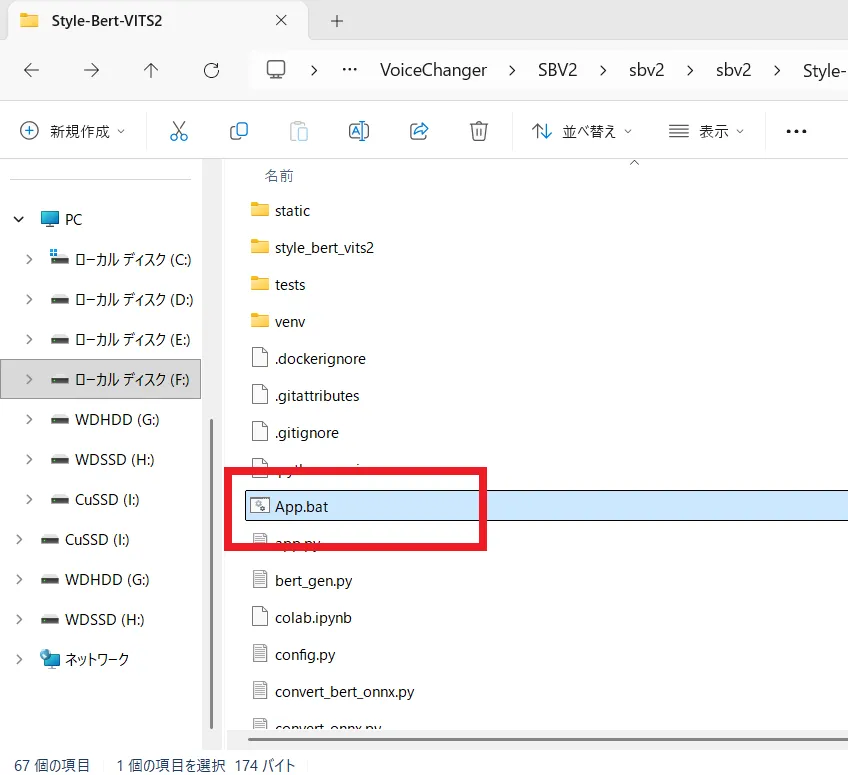Select the venv folder

[x=290, y=322]
